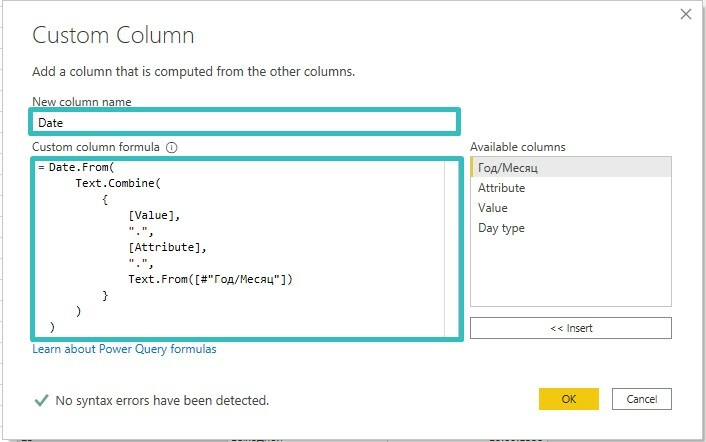Click the << Insert button
706x442 pixels.
point(570,328)
